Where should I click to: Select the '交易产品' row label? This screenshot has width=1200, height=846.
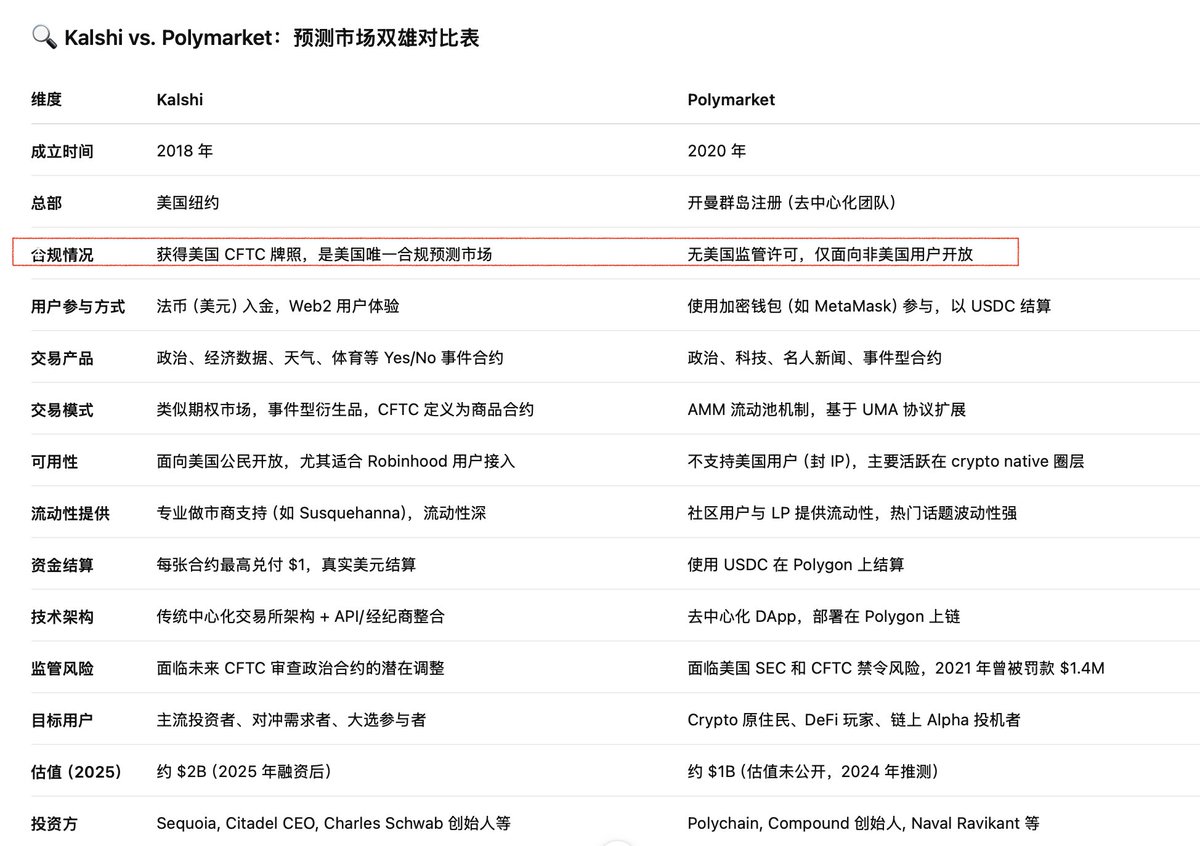point(62,358)
